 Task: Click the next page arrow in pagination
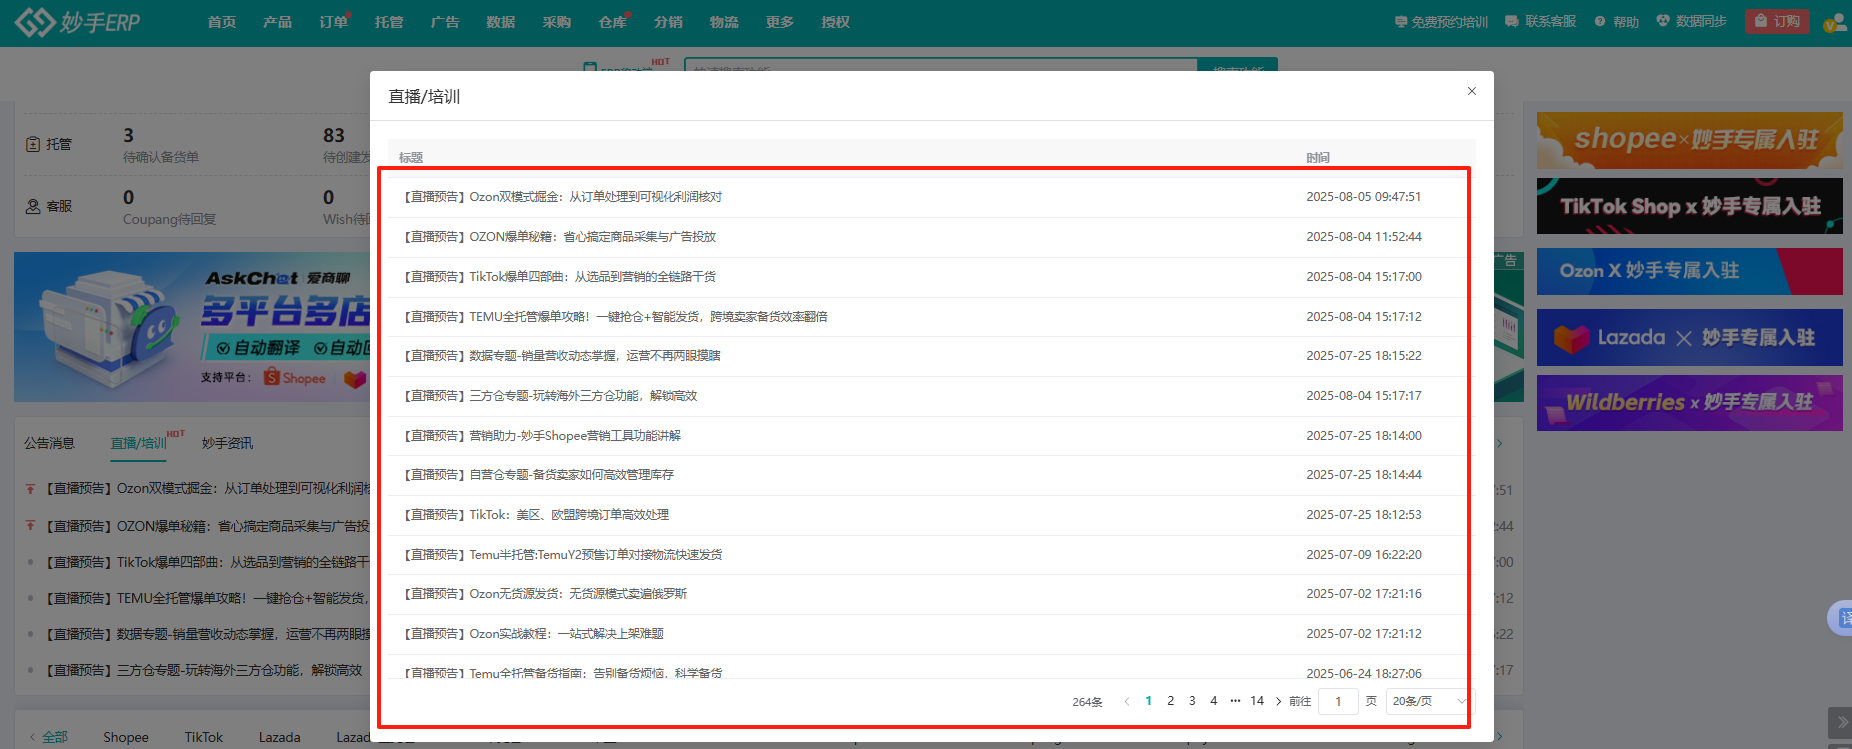point(1278,701)
